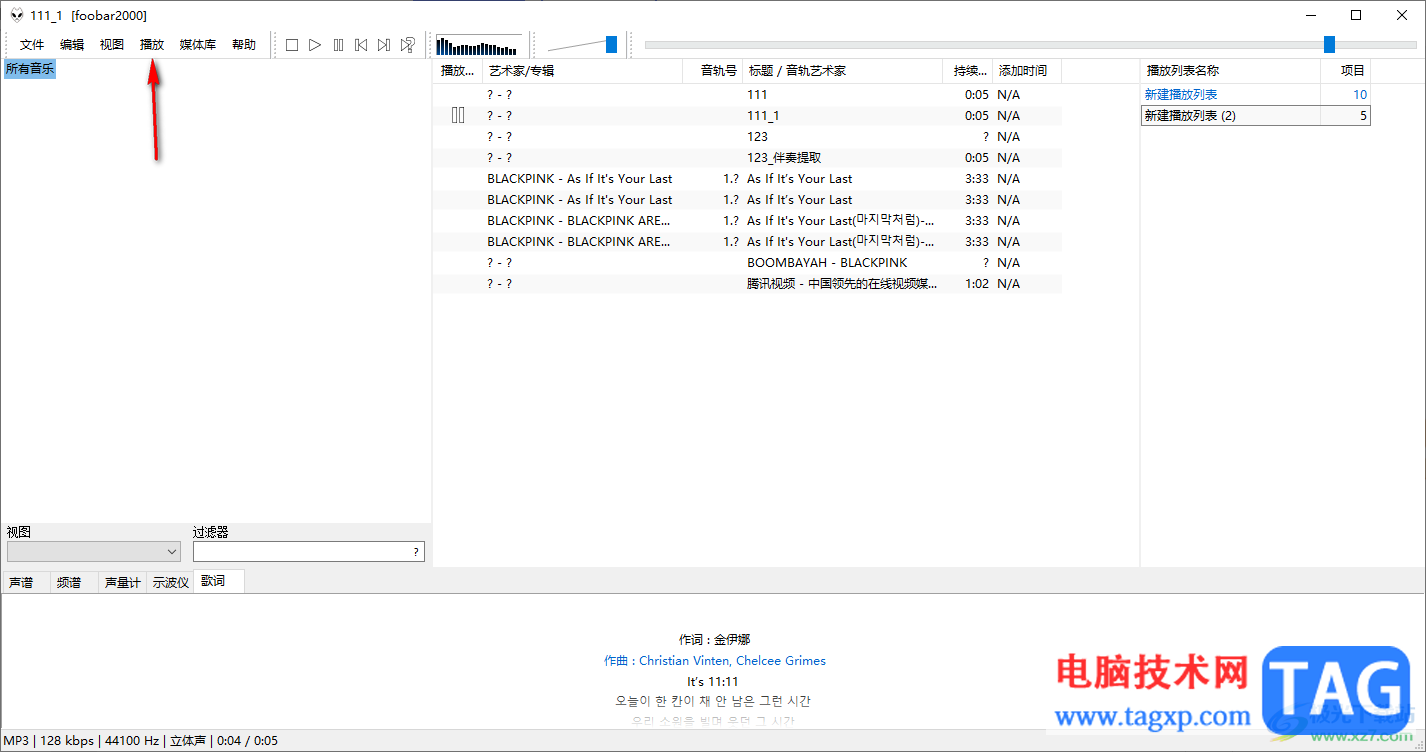
Task: Click the Pause button in toolbar
Action: tap(338, 45)
